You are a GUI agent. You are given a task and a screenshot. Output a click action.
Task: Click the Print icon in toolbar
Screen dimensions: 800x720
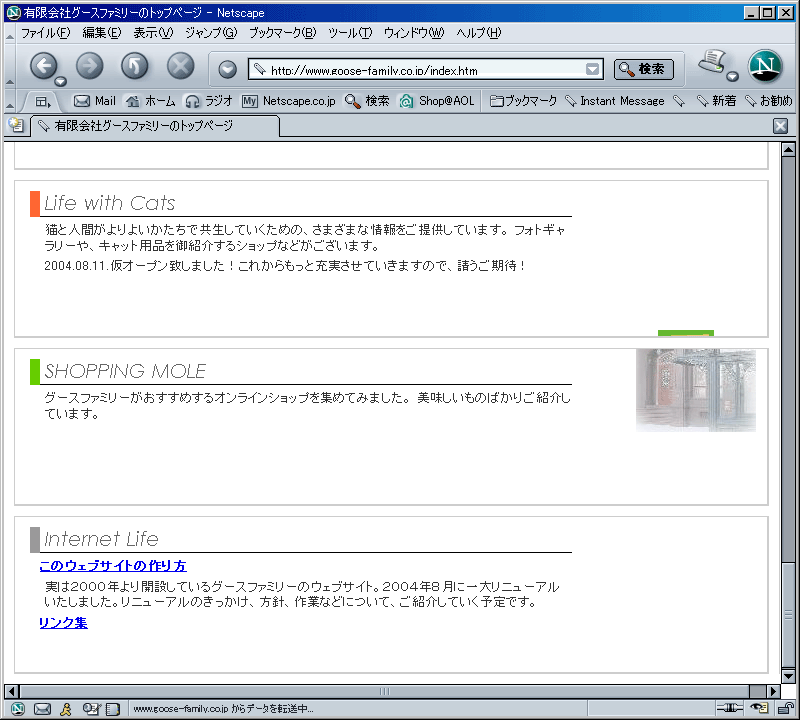click(x=712, y=62)
